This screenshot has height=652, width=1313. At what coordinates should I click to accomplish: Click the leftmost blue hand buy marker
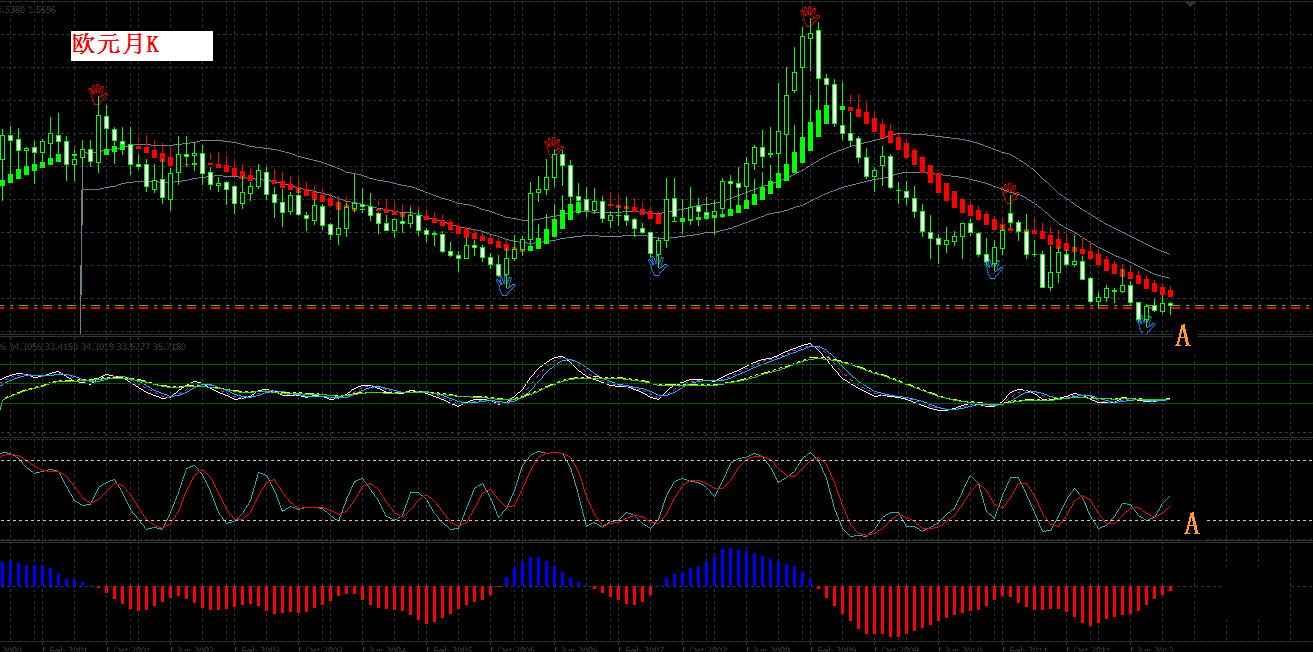tap(506, 285)
